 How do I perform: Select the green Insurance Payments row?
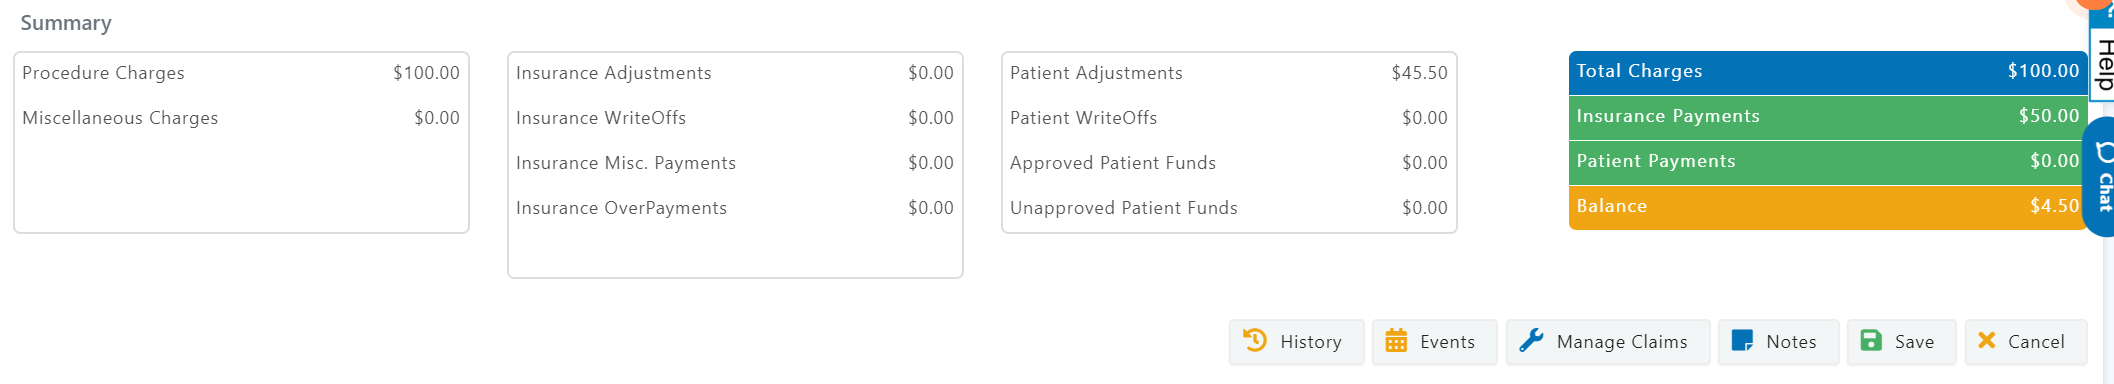coord(1828,117)
